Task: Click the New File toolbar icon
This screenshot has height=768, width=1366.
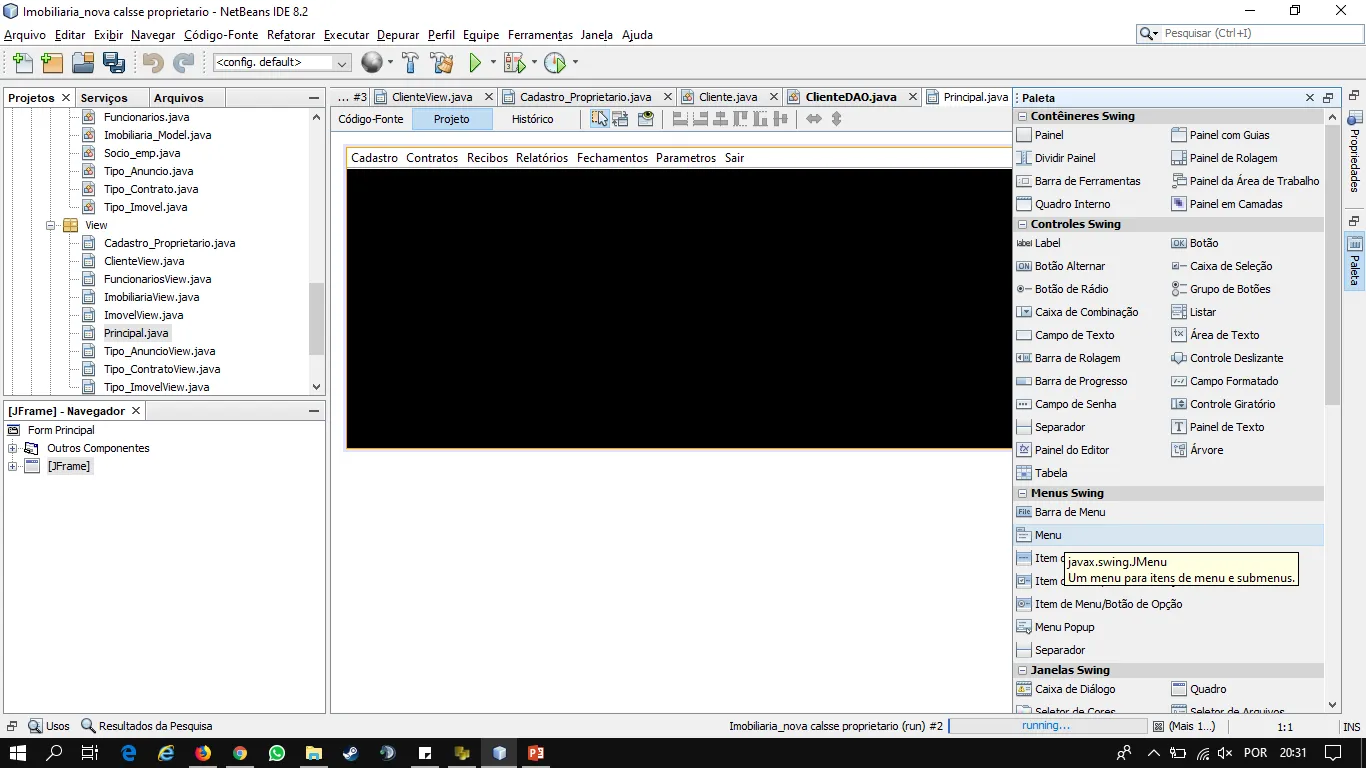Action: 21,63
